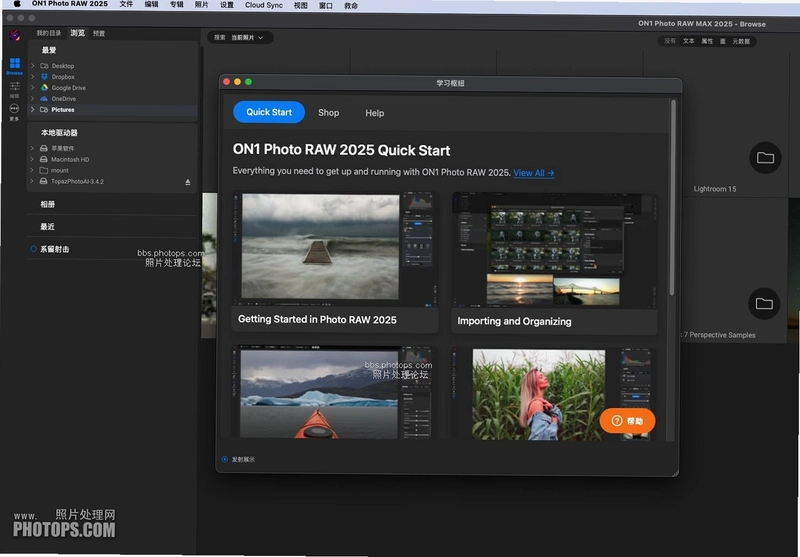Viewport: 800px width, 557px height.
Task: Open the 更多 more modules icon
Action: click(14, 108)
